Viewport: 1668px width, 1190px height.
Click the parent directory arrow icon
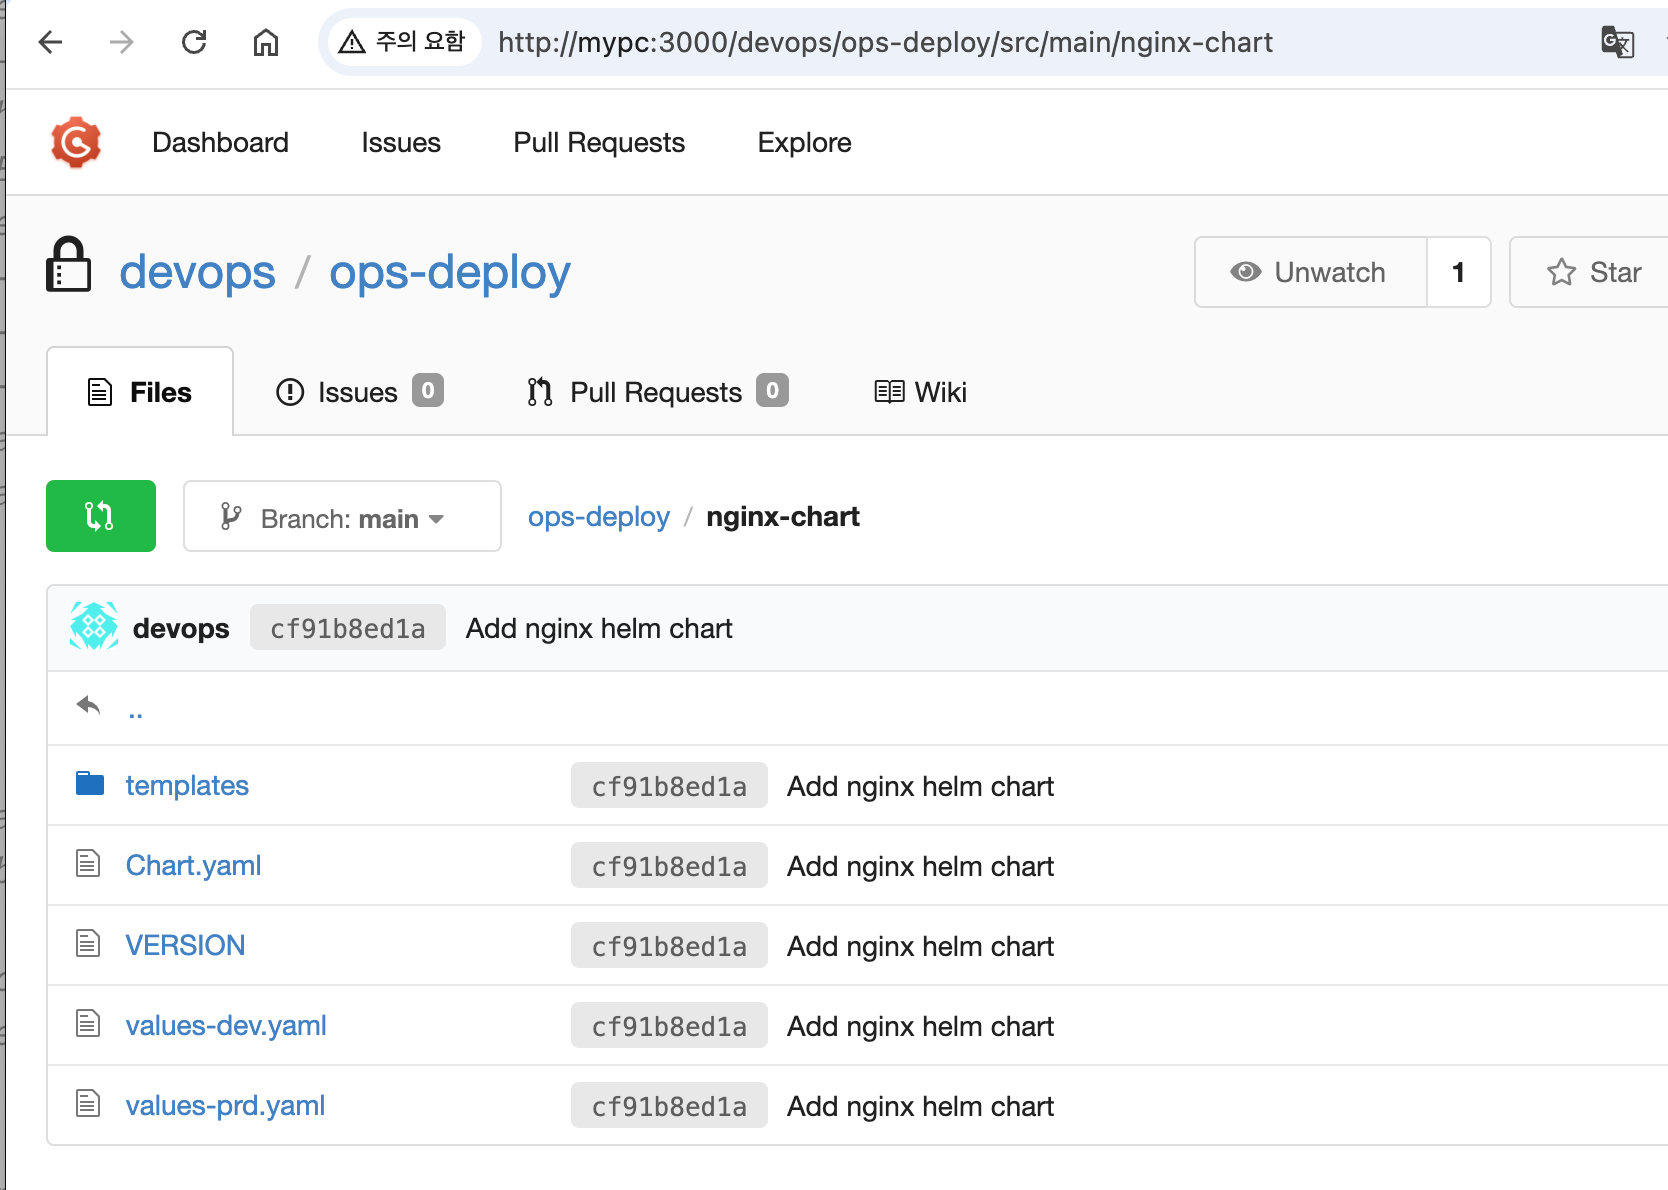click(89, 706)
